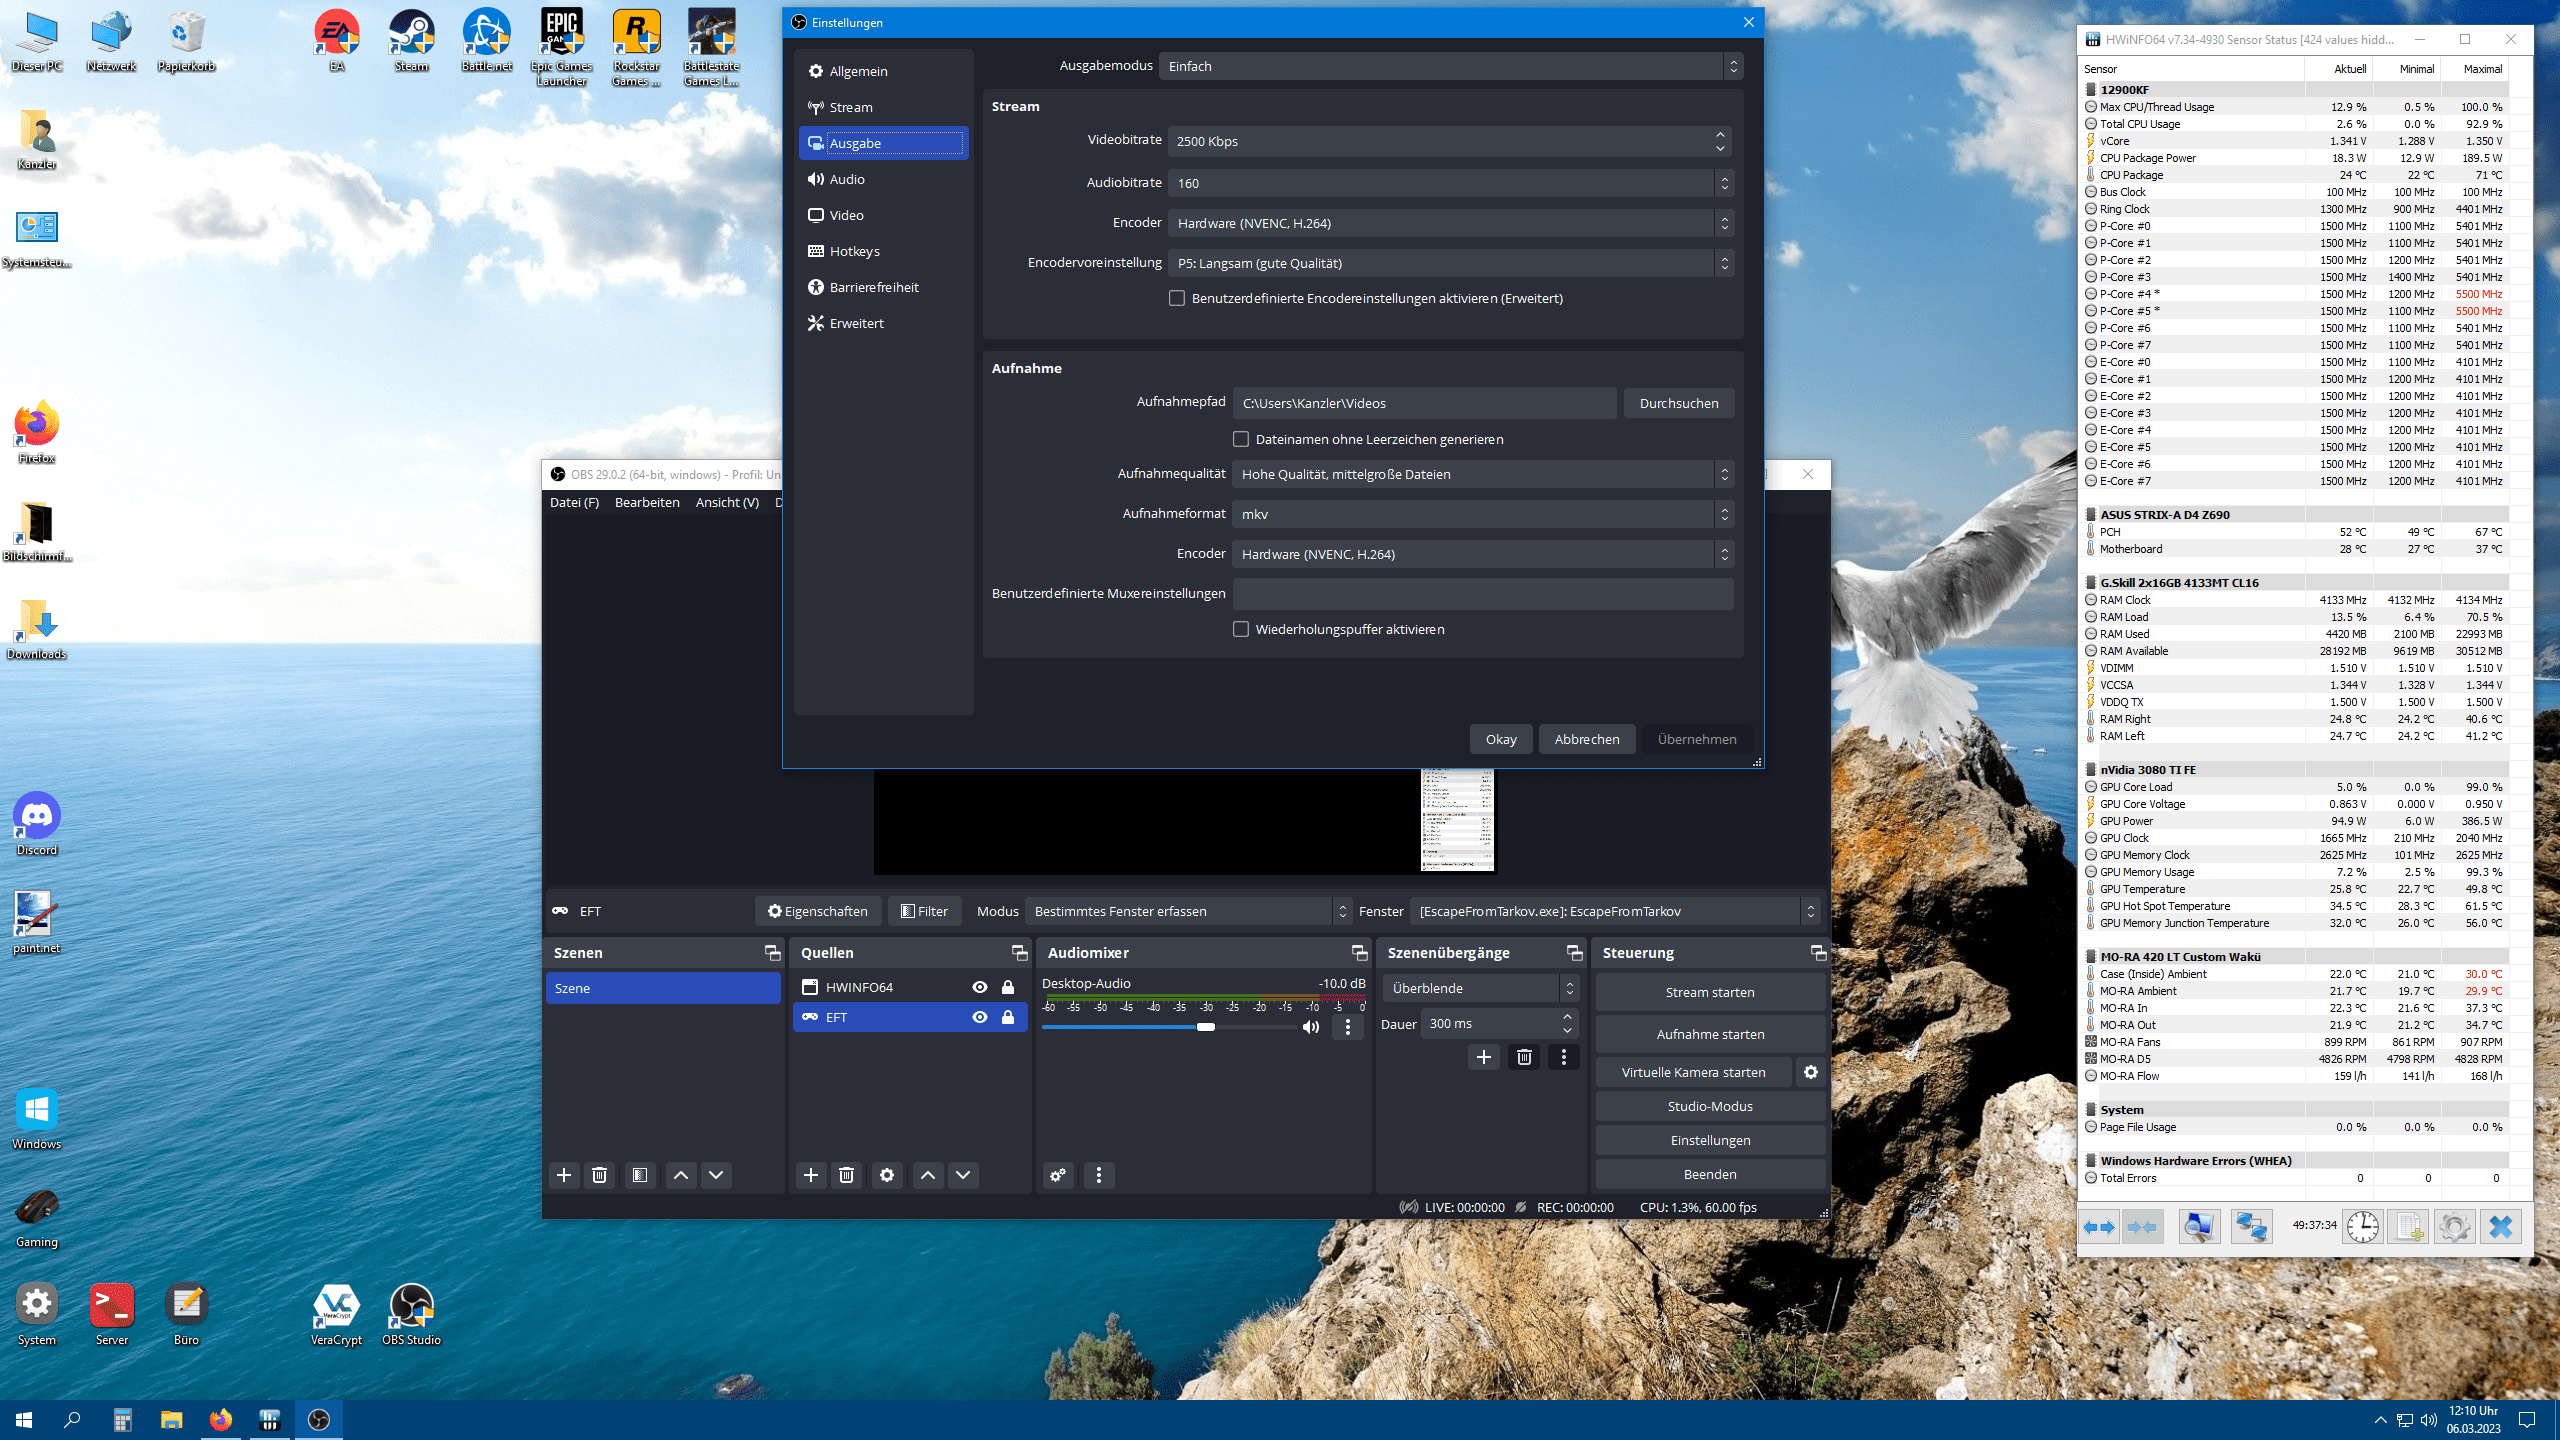Enable Wiederholungspuffer checkbox
2560x1440 pixels.
pyautogui.click(x=1241, y=629)
